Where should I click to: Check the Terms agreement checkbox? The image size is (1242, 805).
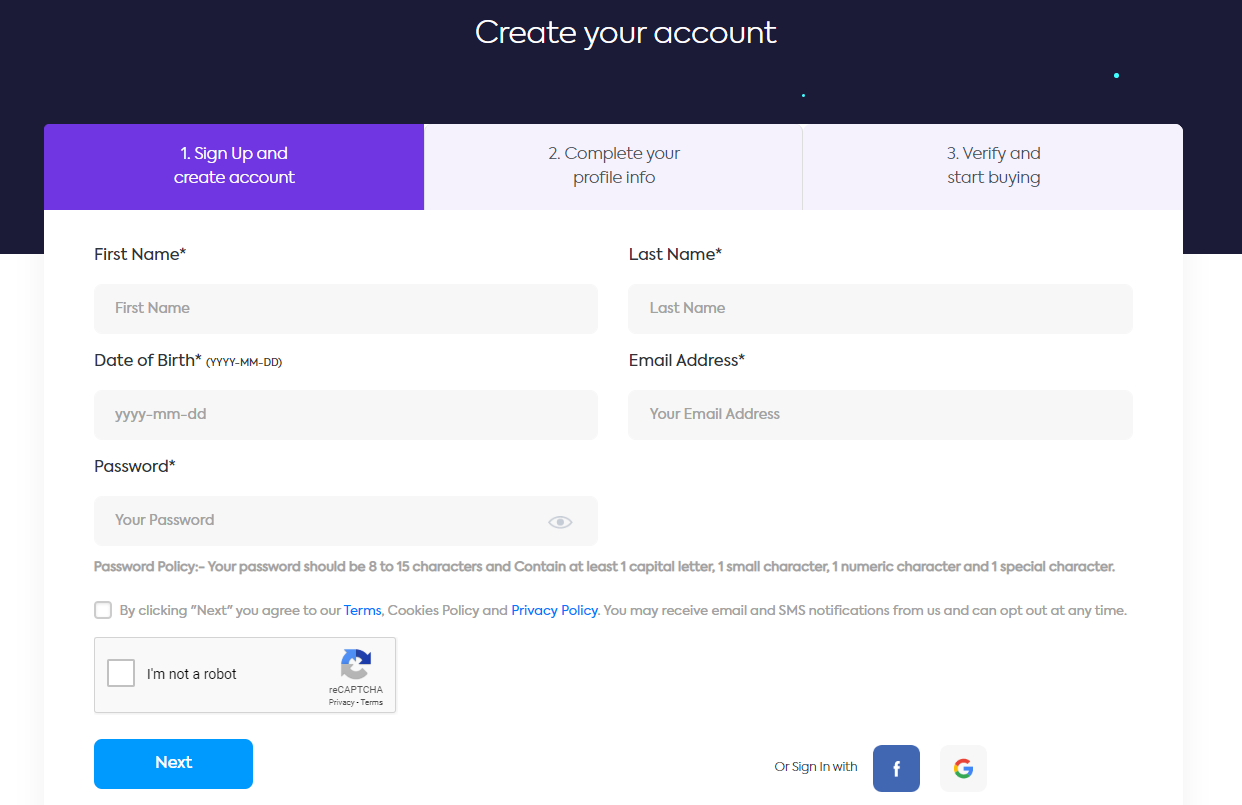[102, 609]
